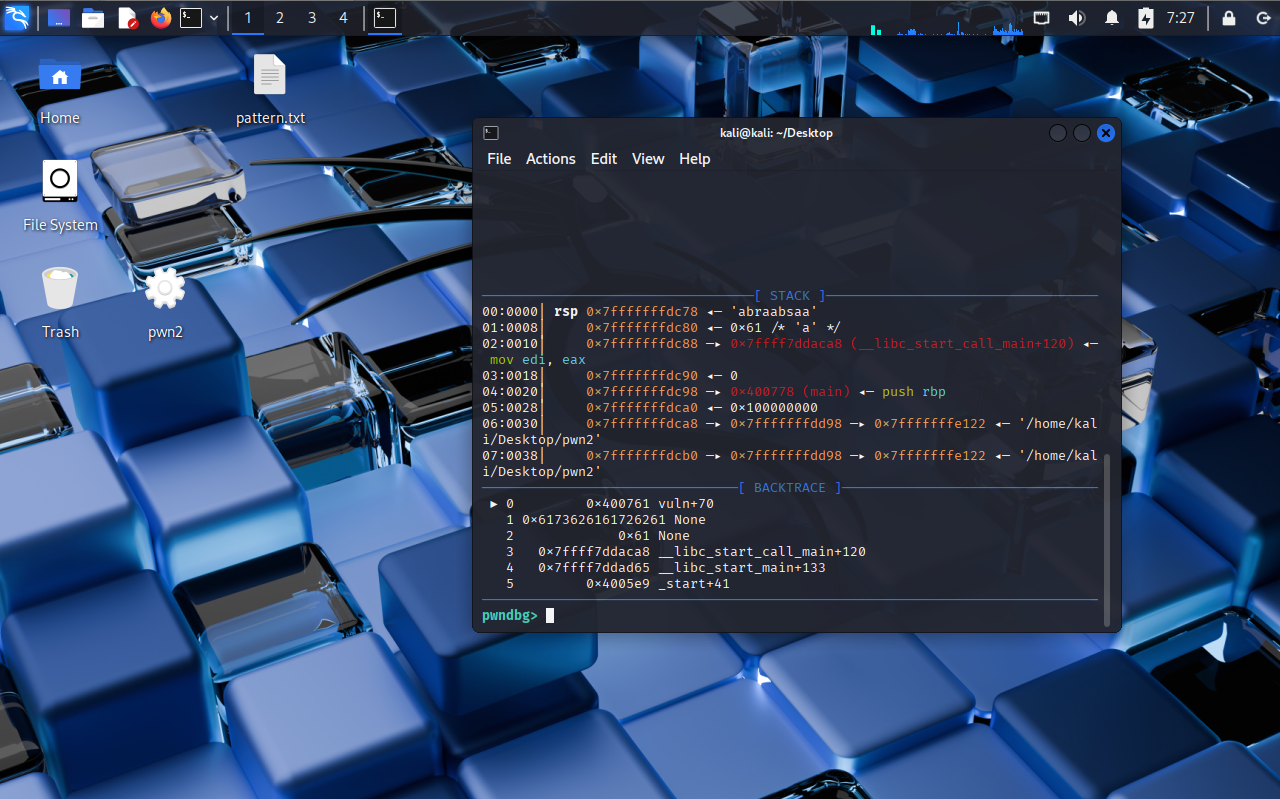Click the terminal icon in window titlebar
The image size is (1280, 799).
(x=491, y=133)
